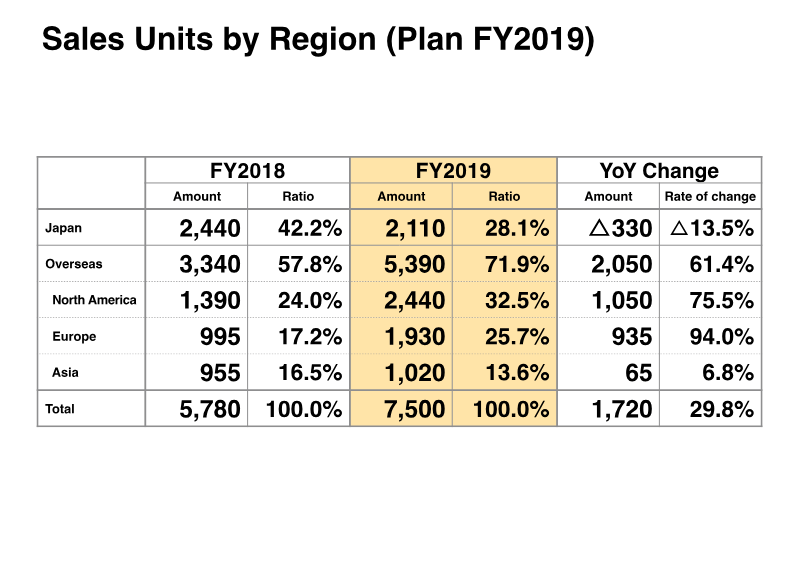Click the North America row label
Screen dimensions: 800x565
coord(94,300)
